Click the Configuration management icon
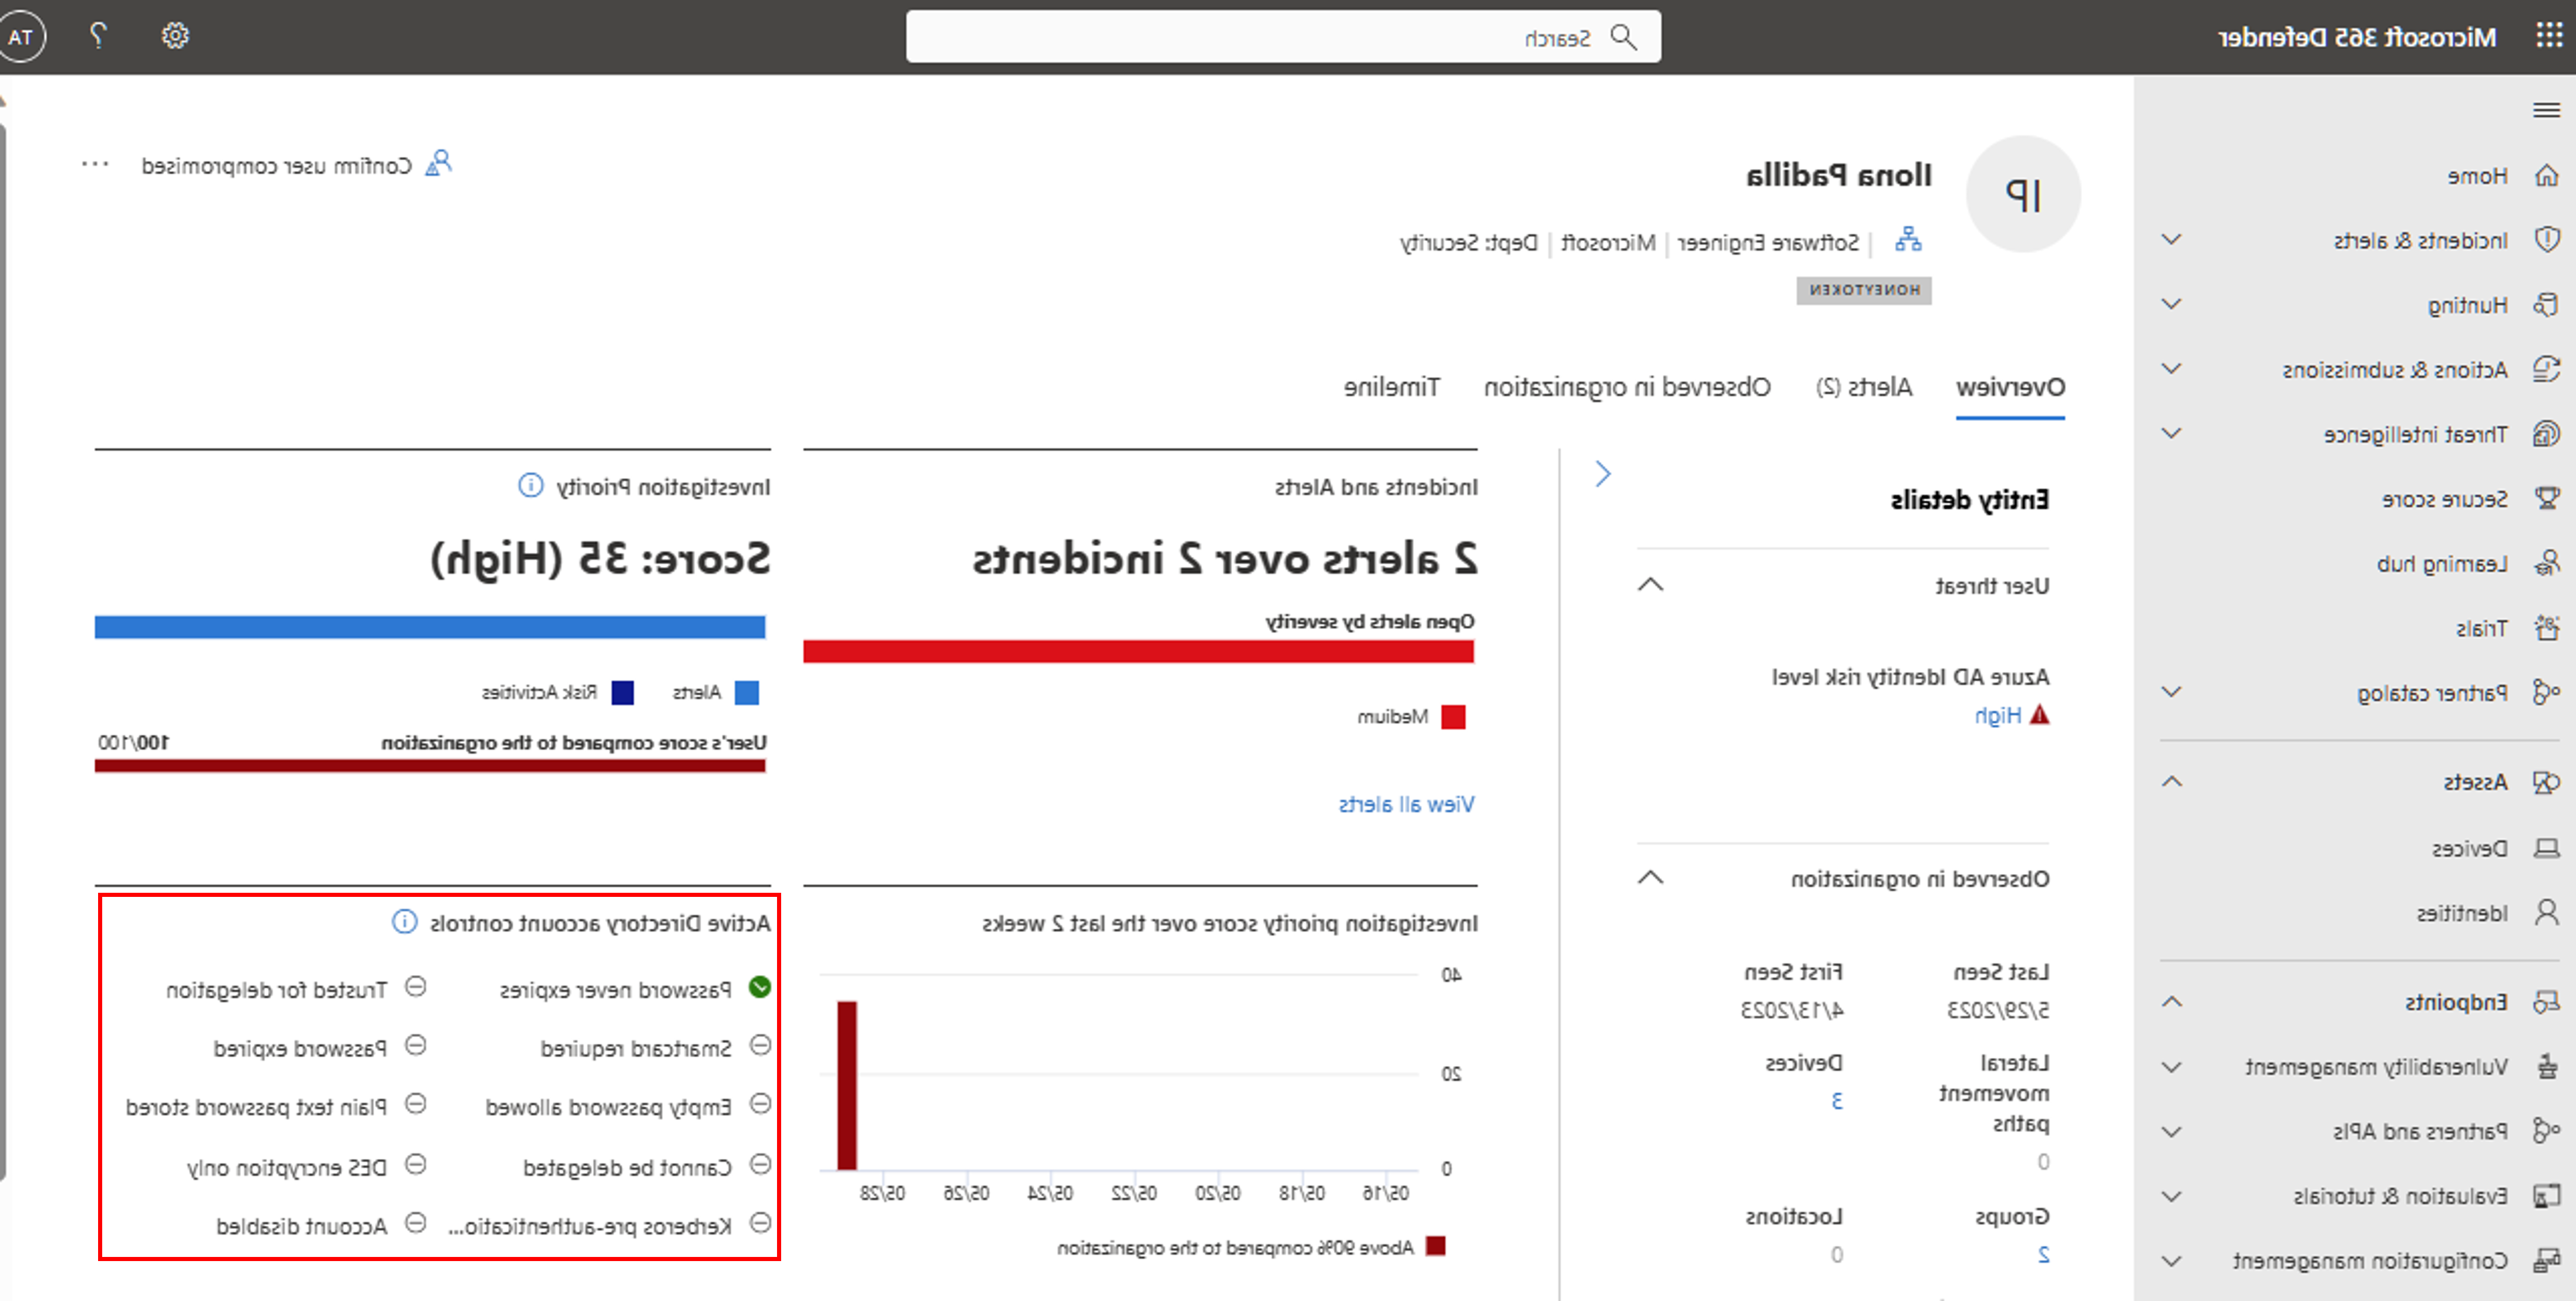Image resolution: width=2576 pixels, height=1301 pixels. pyautogui.click(x=2547, y=1261)
